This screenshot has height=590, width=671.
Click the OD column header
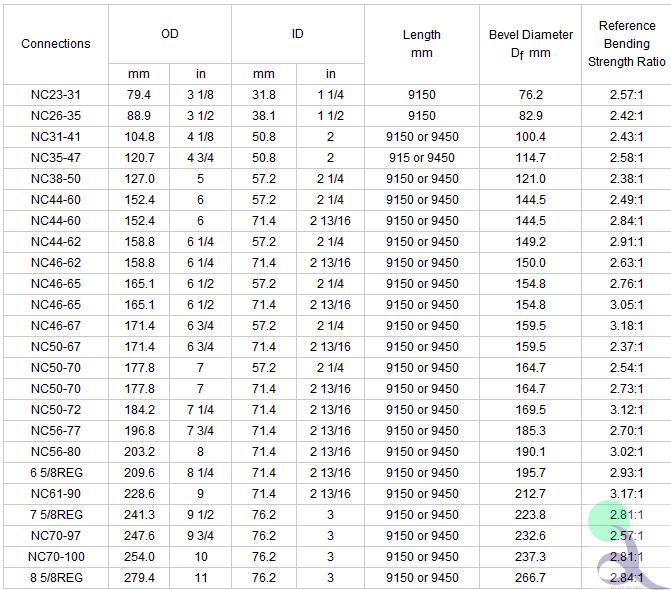click(170, 34)
